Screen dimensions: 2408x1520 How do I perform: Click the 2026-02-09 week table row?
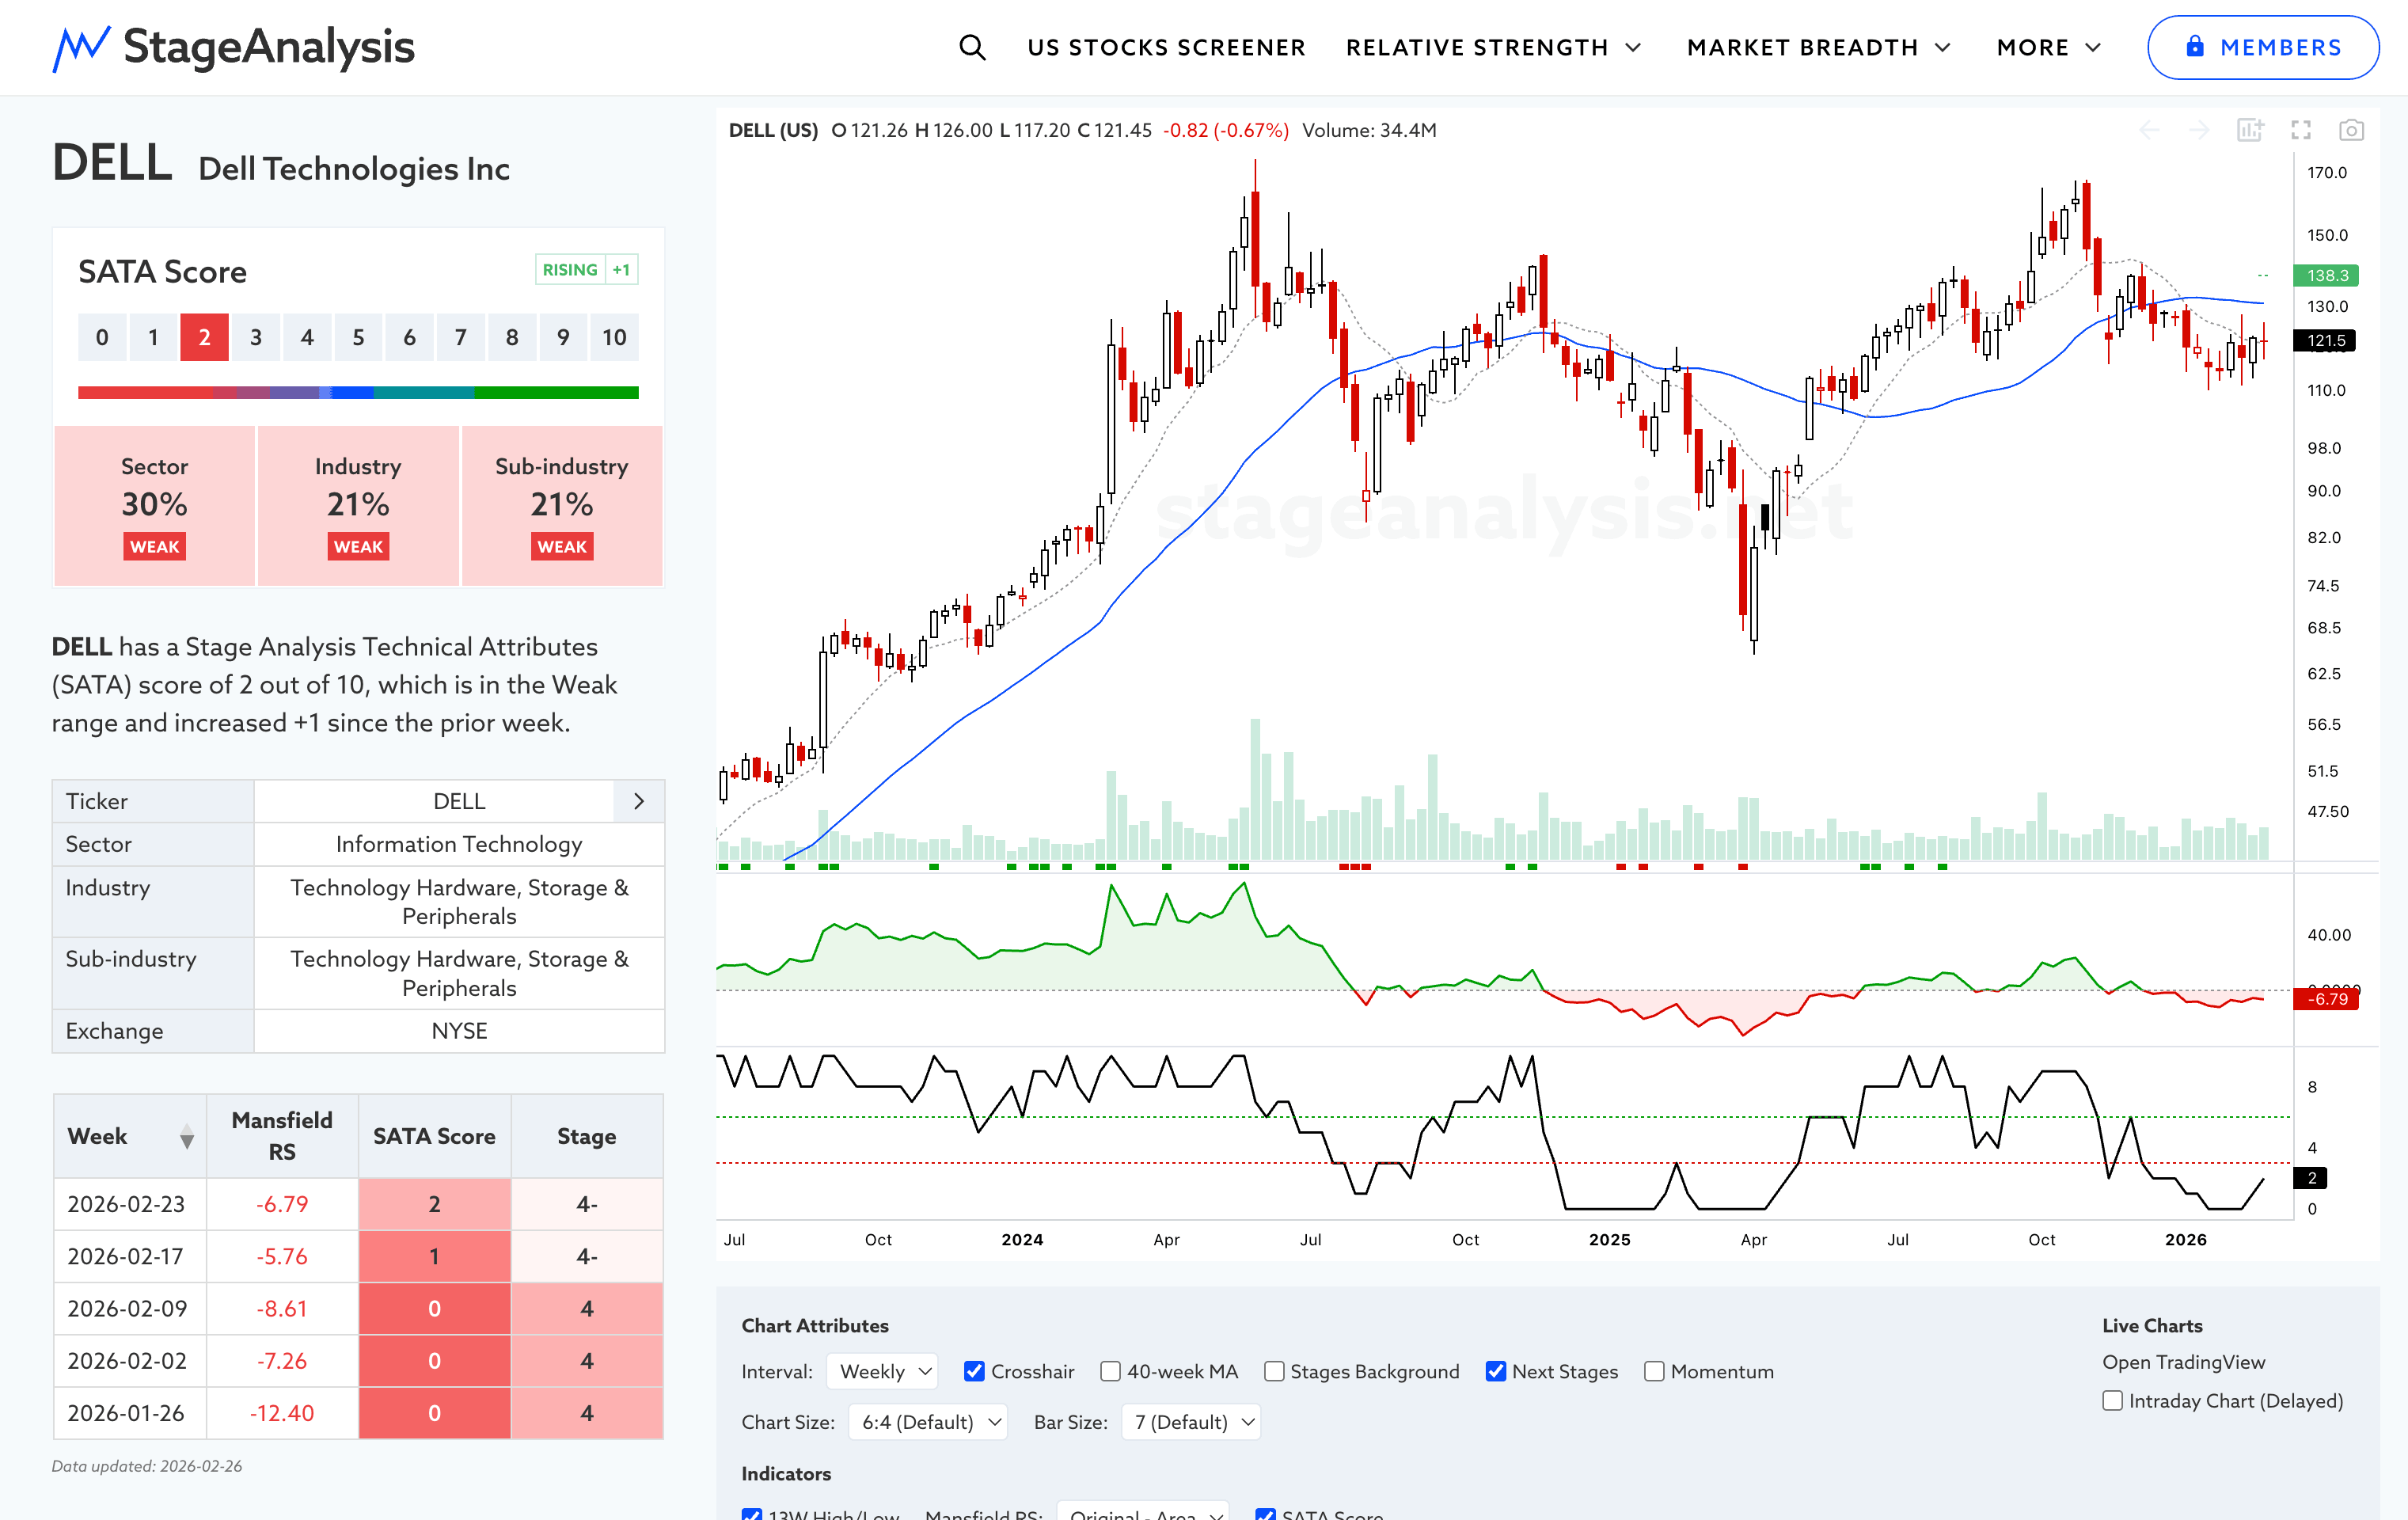click(127, 1308)
